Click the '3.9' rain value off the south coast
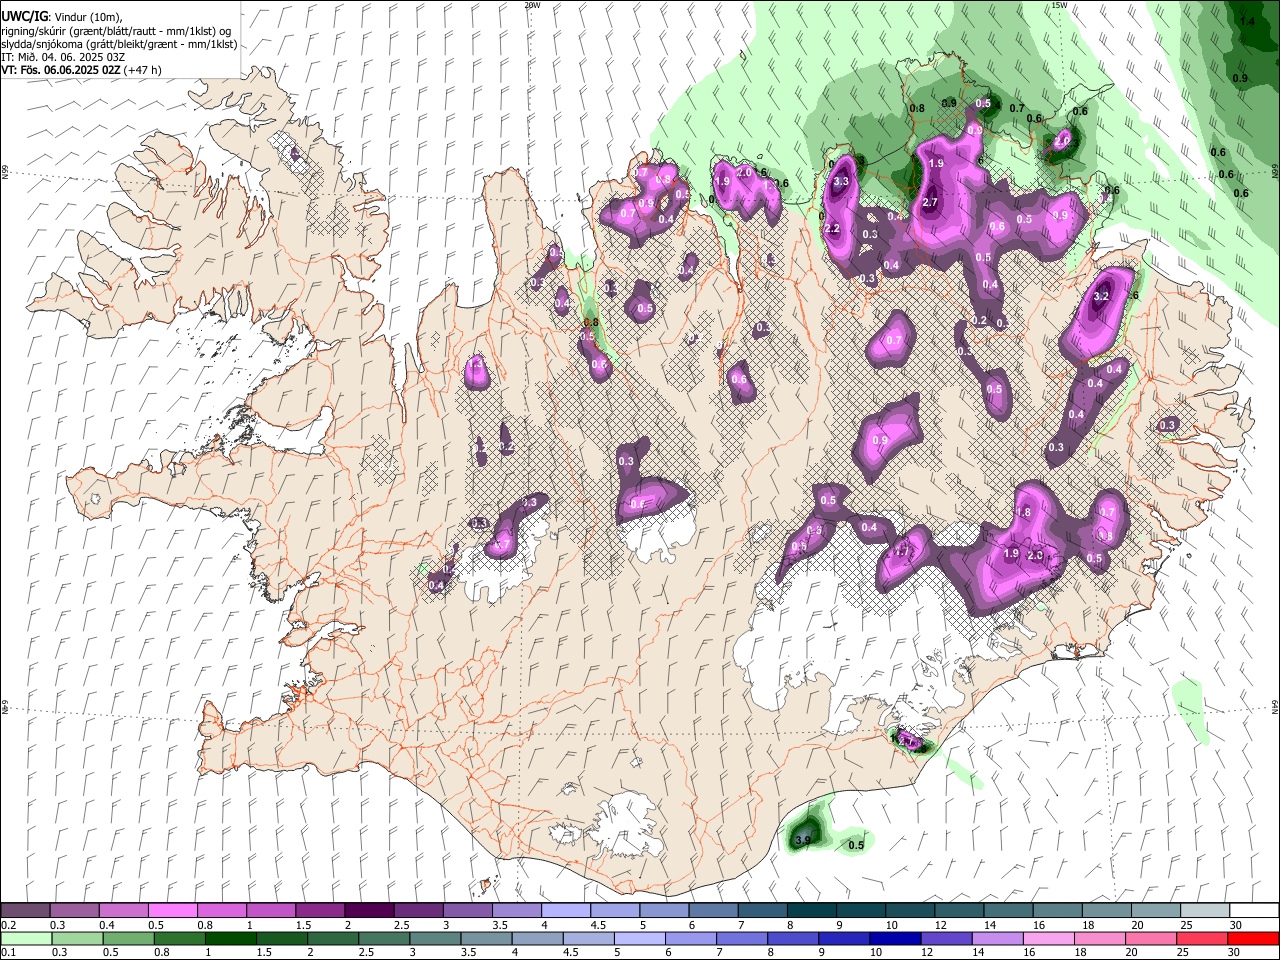The width and height of the screenshot is (1280, 960). point(803,841)
